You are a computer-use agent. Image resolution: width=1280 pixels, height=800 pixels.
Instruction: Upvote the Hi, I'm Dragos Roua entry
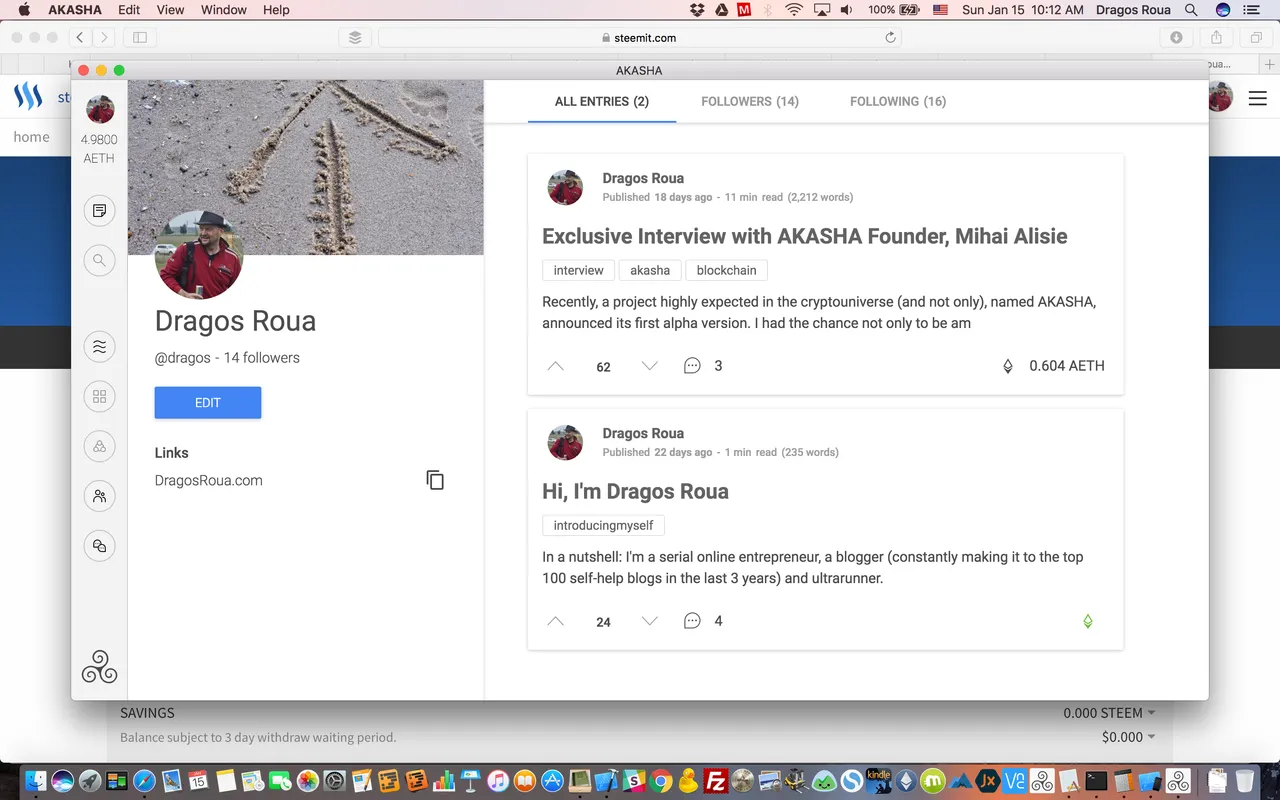tap(556, 621)
